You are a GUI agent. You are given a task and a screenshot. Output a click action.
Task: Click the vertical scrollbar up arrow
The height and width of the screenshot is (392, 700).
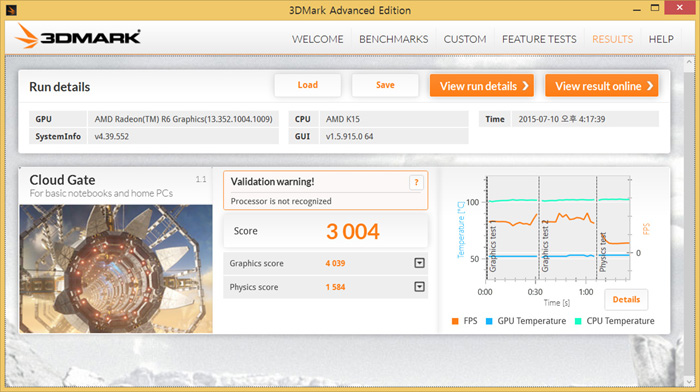689,63
